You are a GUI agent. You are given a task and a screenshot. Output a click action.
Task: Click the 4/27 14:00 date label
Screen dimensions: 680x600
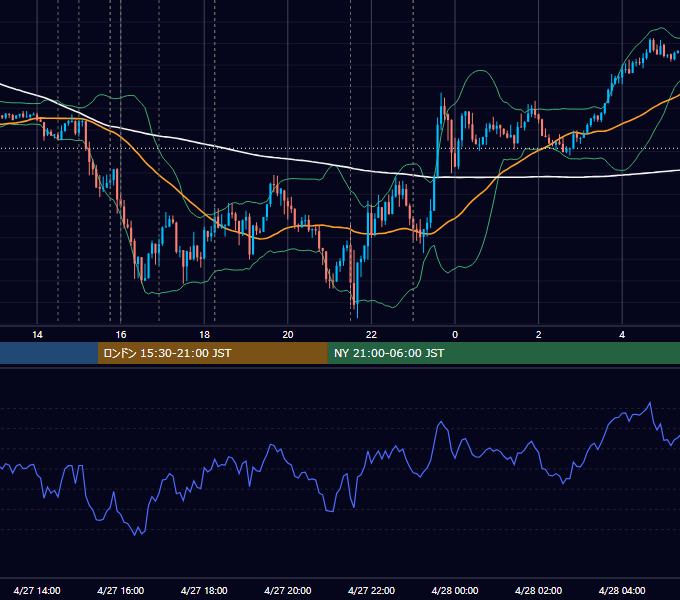point(37,590)
